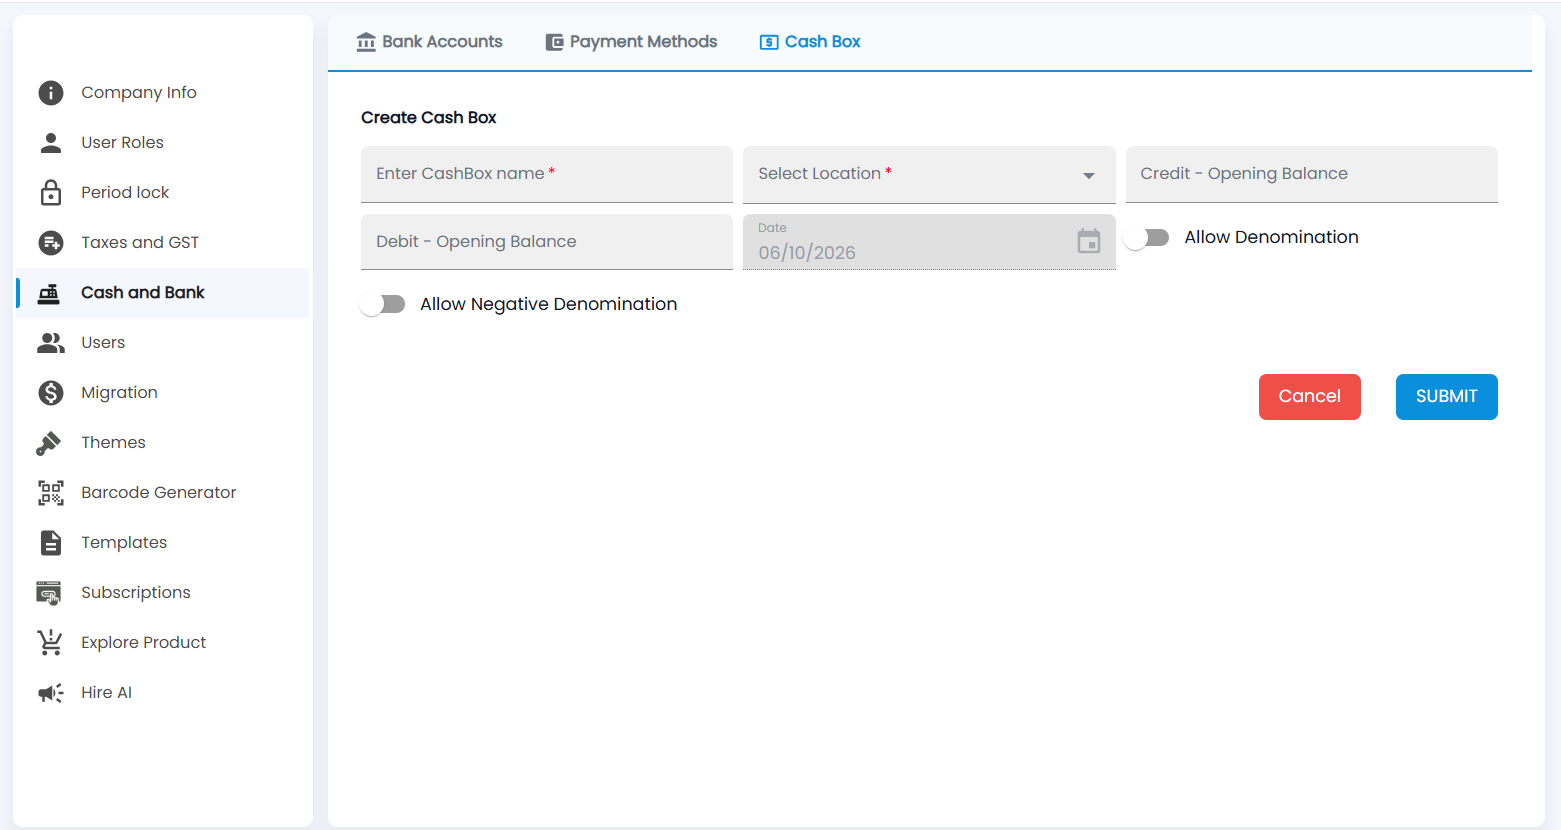This screenshot has width=1561, height=830.
Task: Select the Cash Box tab
Action: [811, 42]
